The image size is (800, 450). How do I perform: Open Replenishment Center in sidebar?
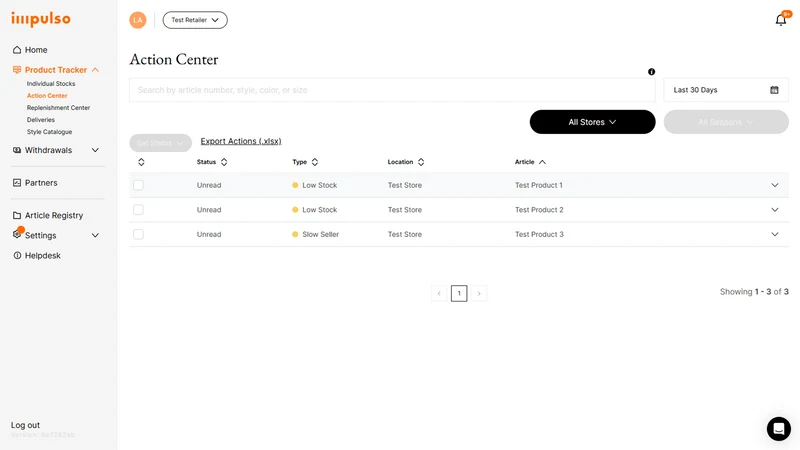point(58,108)
